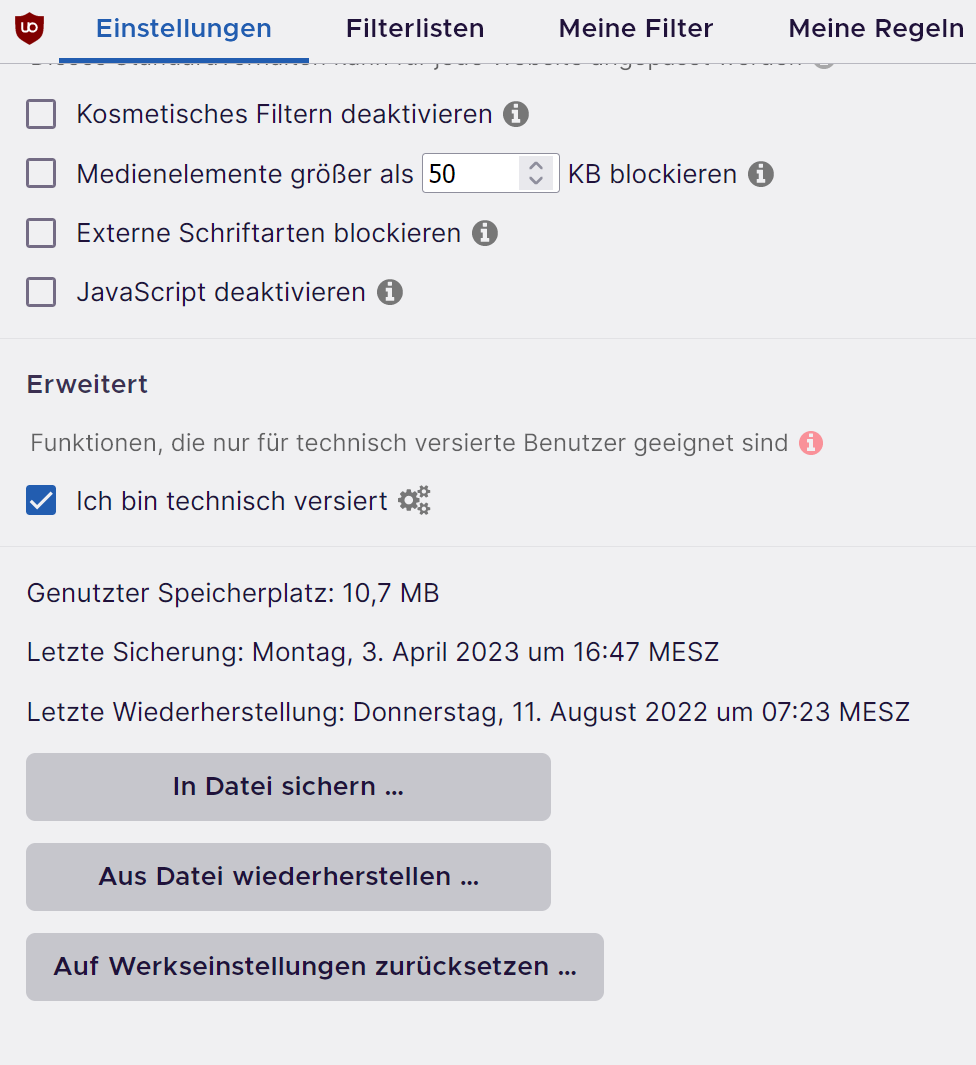Viewport: 976px width, 1065px height.
Task: Decrease media size with stepper down arrow
Action: pos(536,181)
